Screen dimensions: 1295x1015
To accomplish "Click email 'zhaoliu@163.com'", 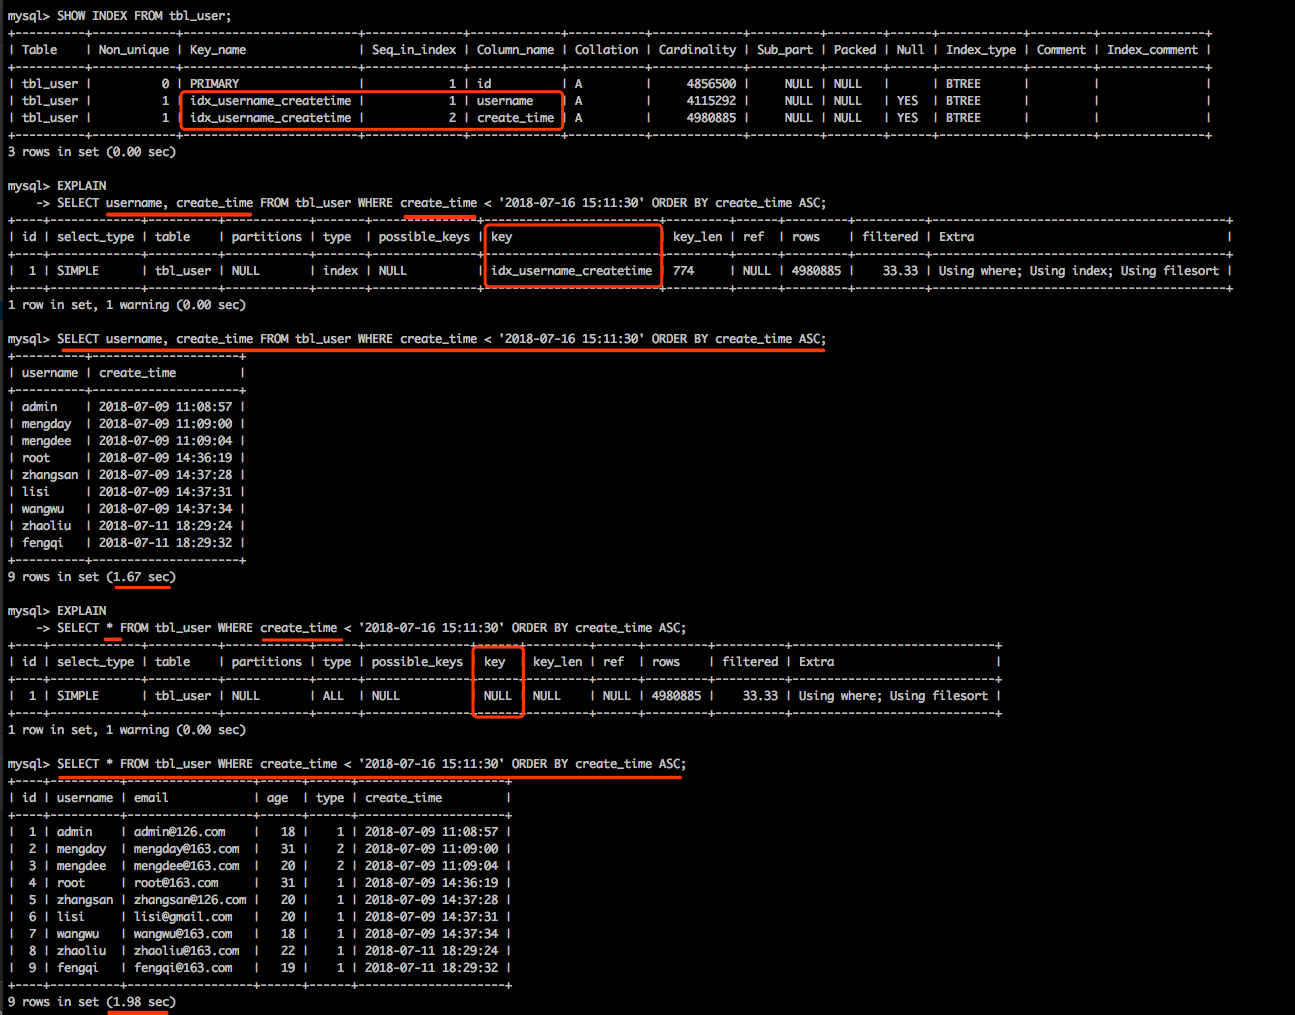I will tap(187, 951).
